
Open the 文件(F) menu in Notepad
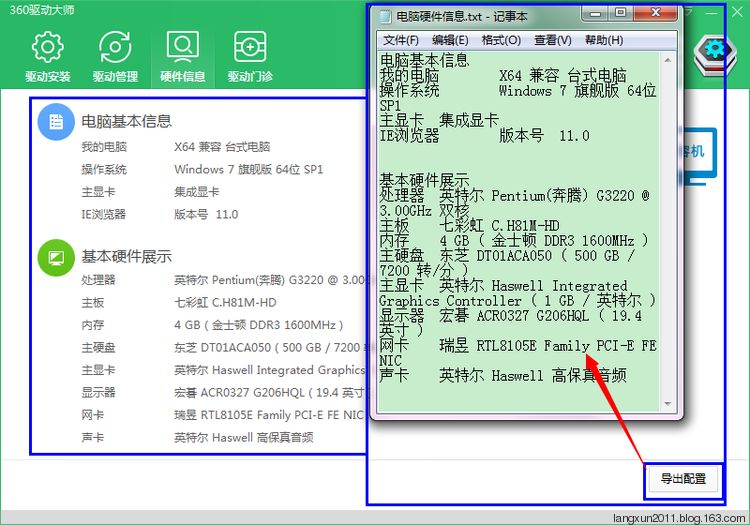click(401, 40)
